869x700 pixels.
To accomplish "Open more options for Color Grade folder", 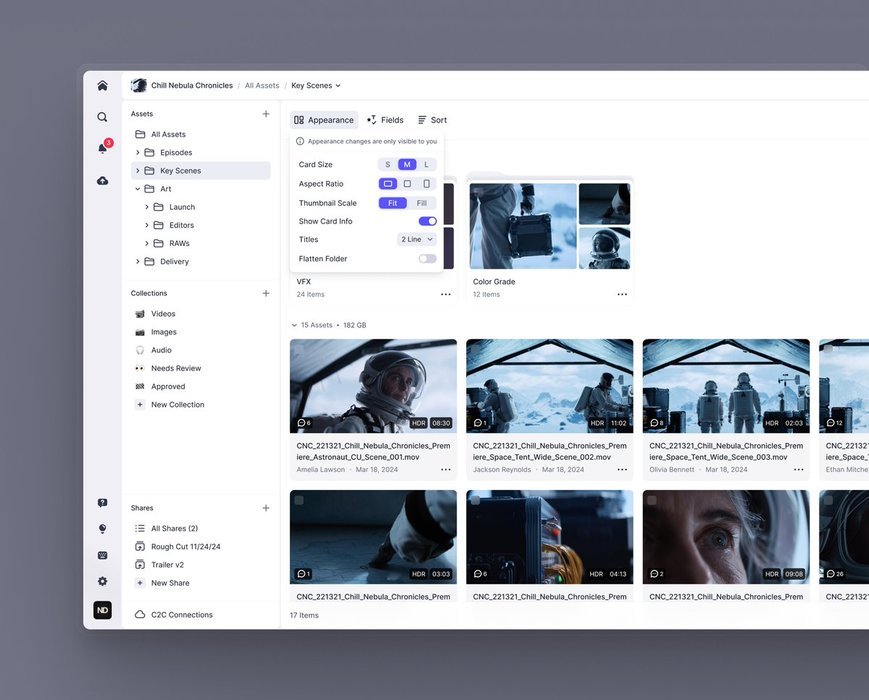I will [622, 294].
